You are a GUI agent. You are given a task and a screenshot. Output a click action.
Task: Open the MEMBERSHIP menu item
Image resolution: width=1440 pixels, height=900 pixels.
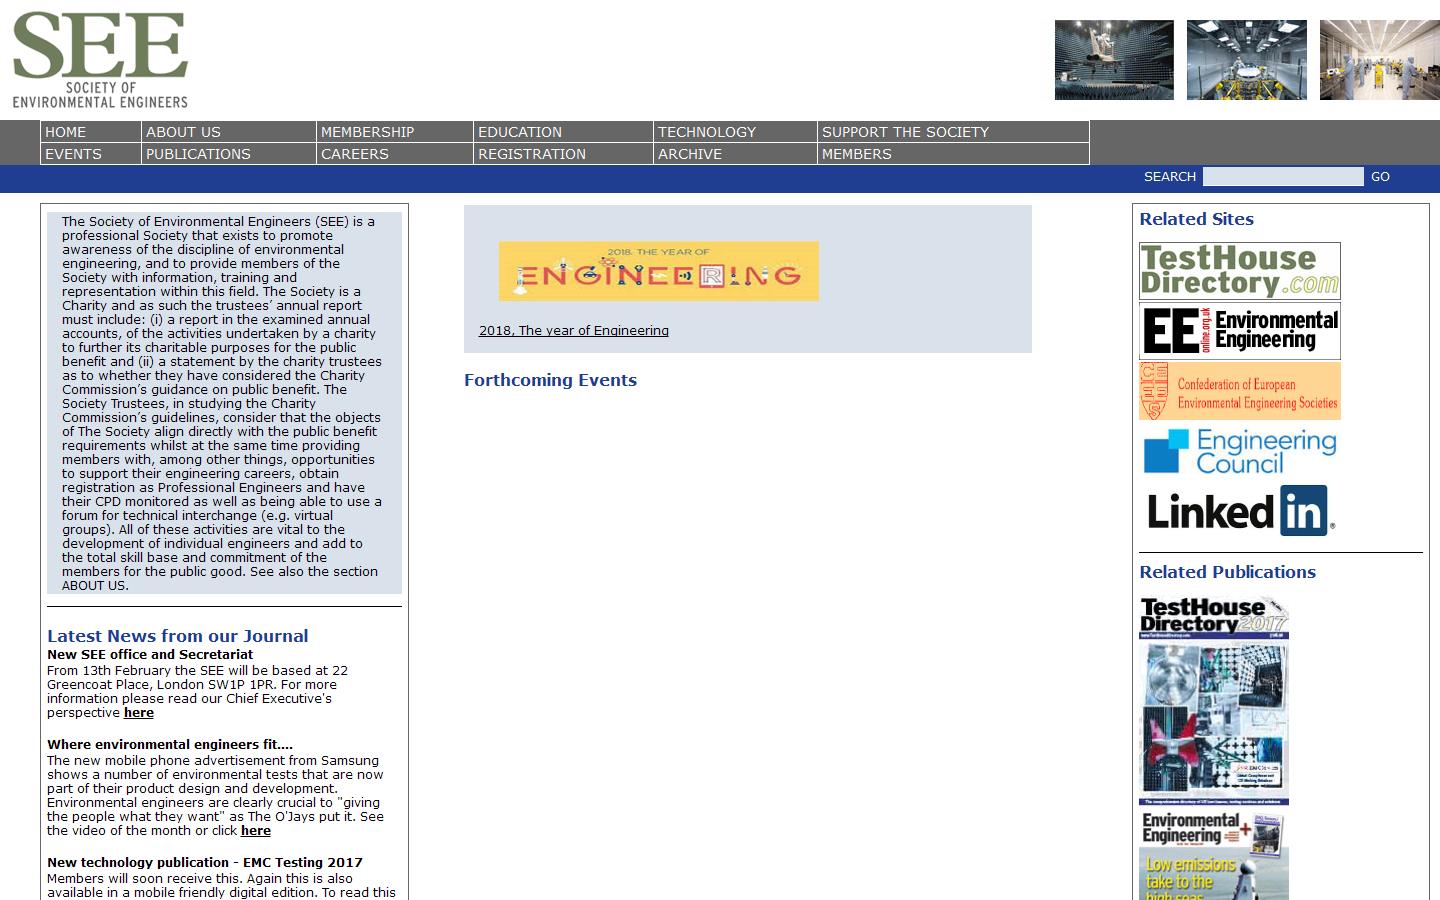[367, 132]
